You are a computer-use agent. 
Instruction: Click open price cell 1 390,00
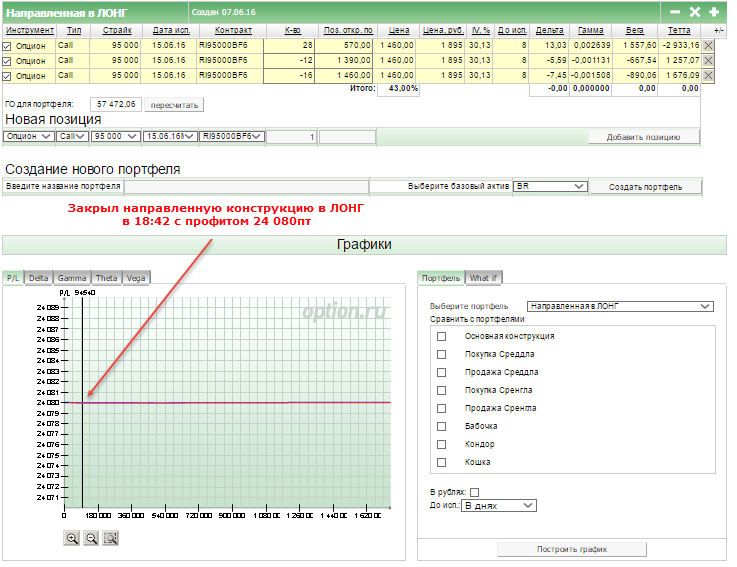(x=344, y=61)
